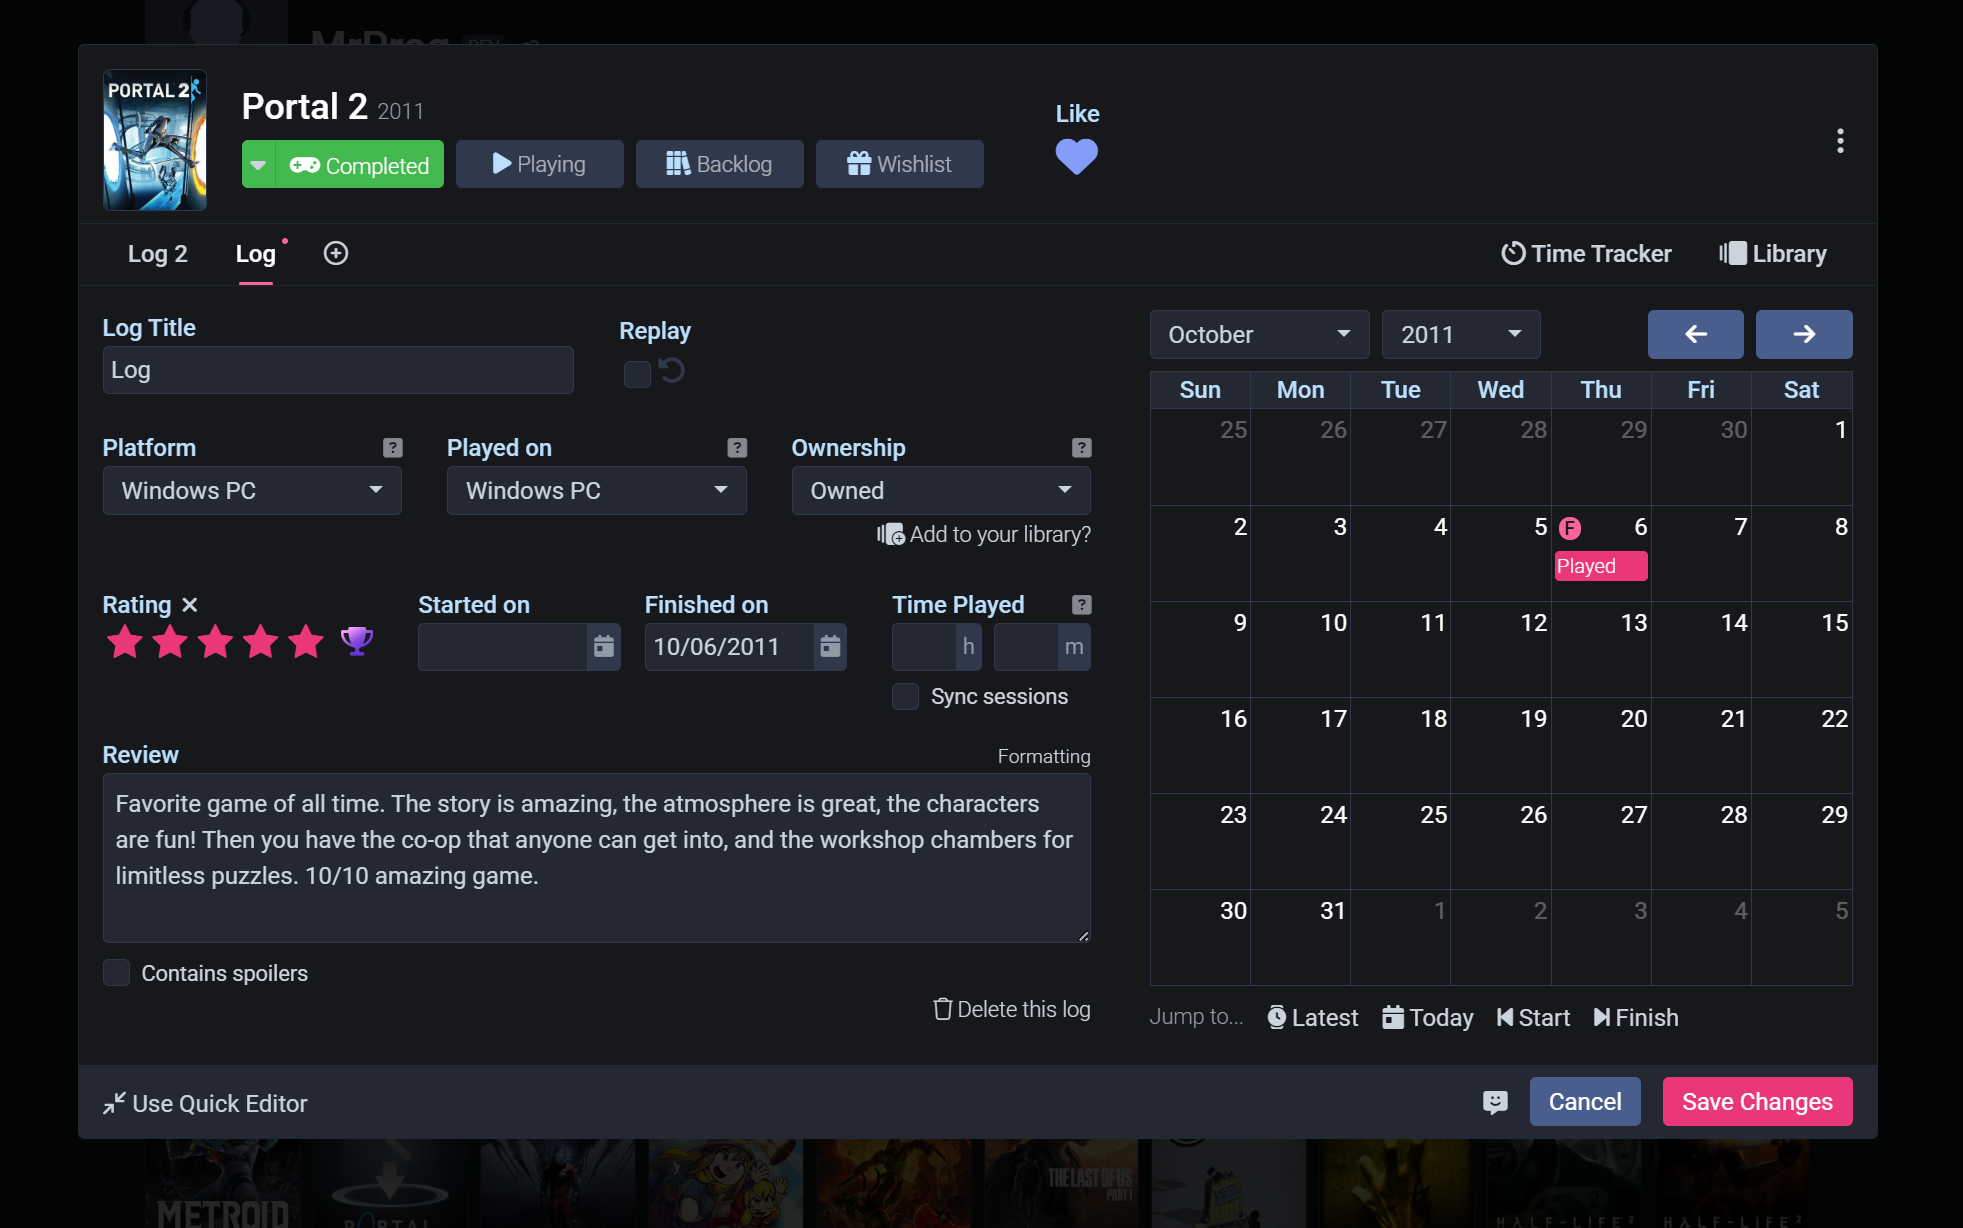
Task: Click Save Changes button
Action: click(x=1757, y=1102)
